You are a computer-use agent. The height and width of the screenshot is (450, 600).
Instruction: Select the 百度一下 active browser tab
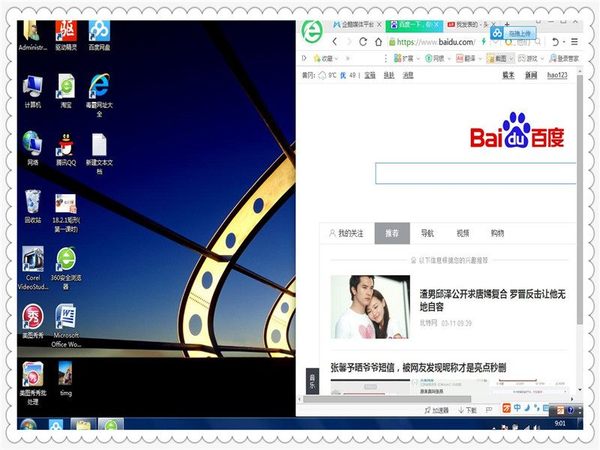414,25
